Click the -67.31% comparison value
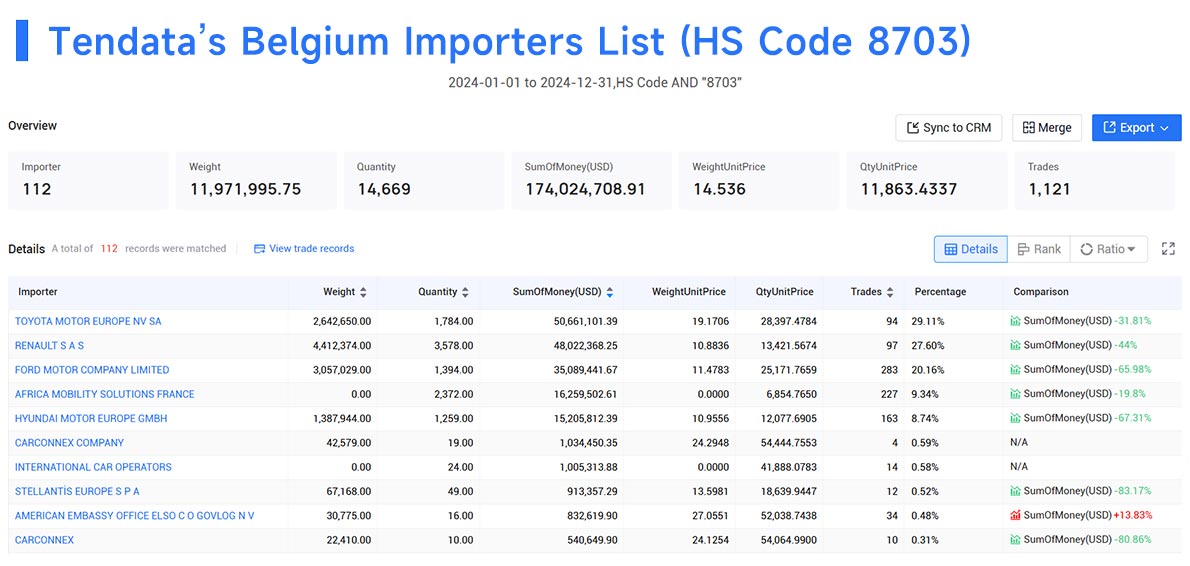The width and height of the screenshot is (1190, 566). coord(1132,418)
